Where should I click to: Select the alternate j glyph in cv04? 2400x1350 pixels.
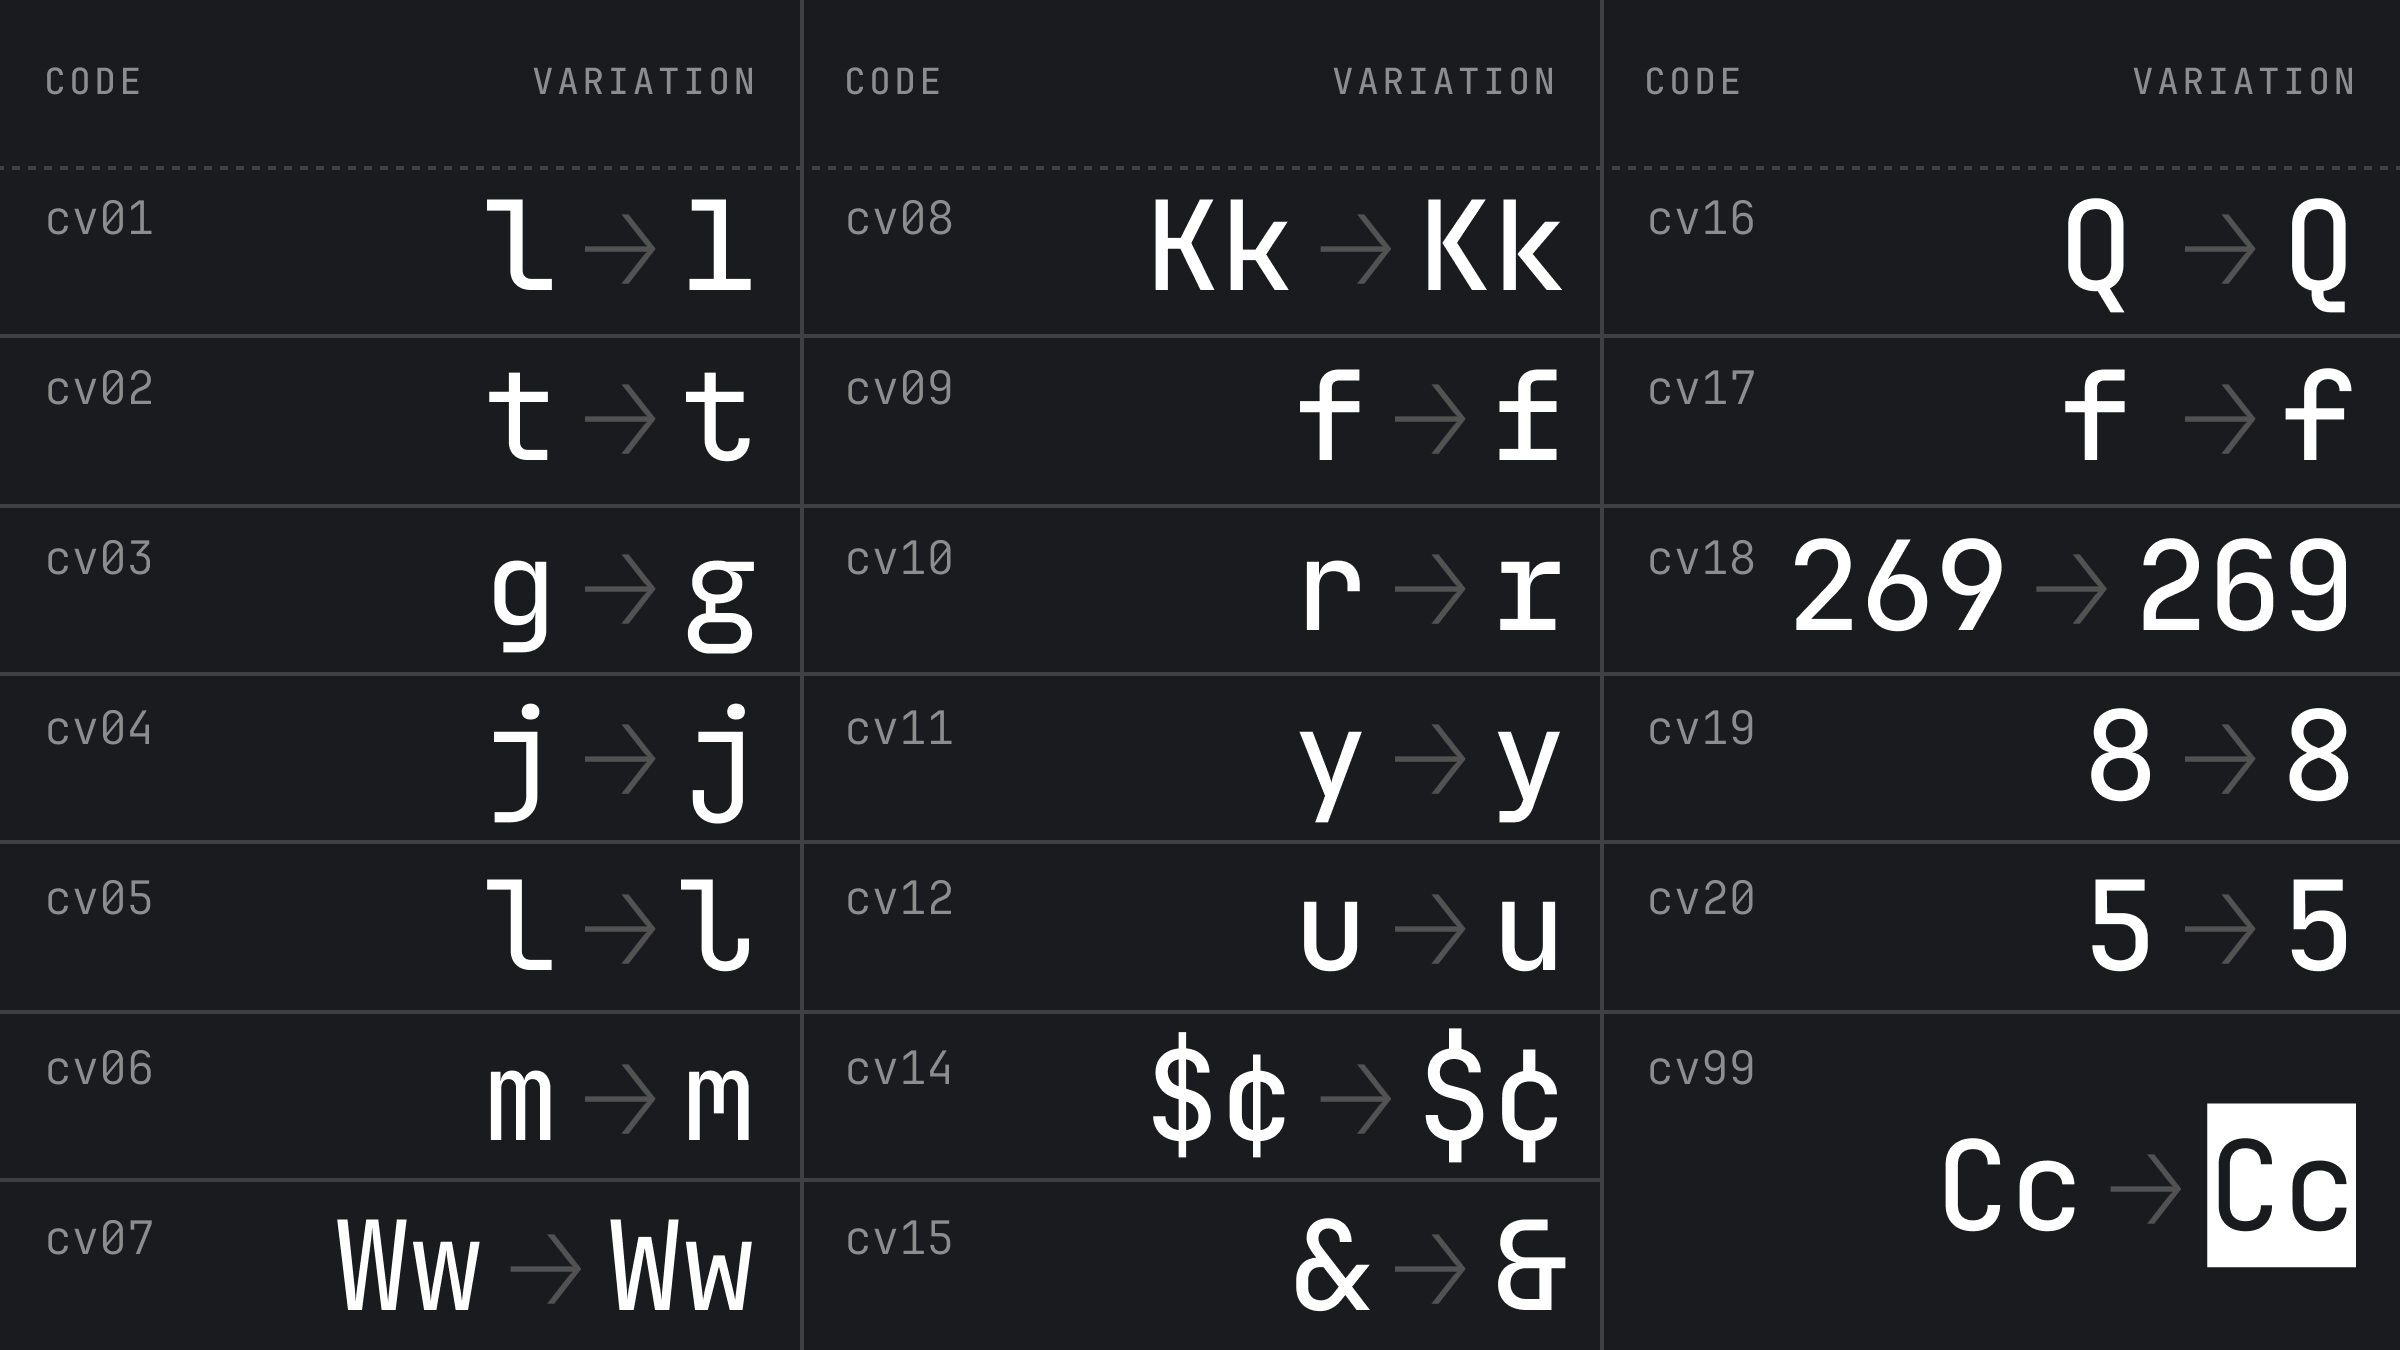(720, 763)
